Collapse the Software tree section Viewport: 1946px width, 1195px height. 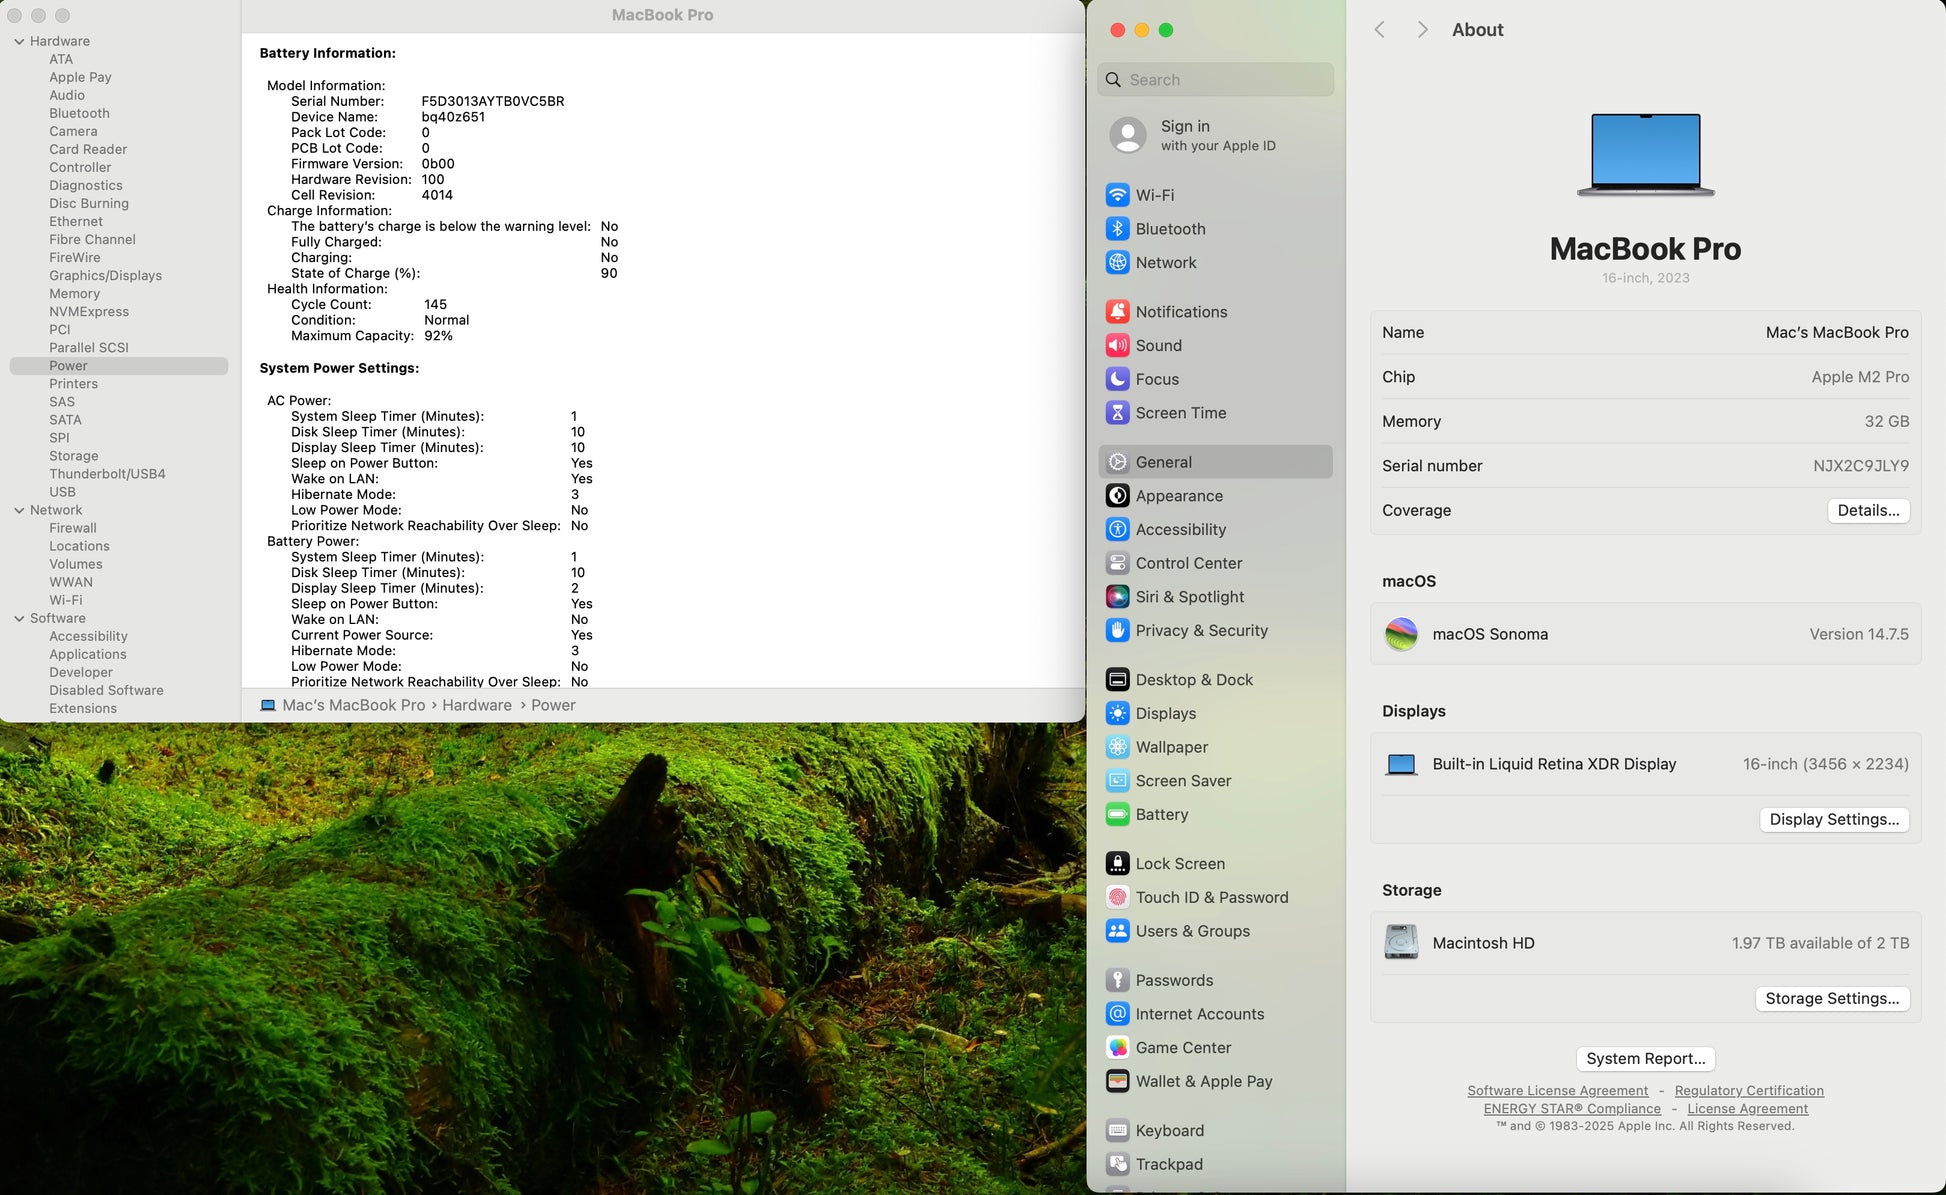click(x=19, y=618)
